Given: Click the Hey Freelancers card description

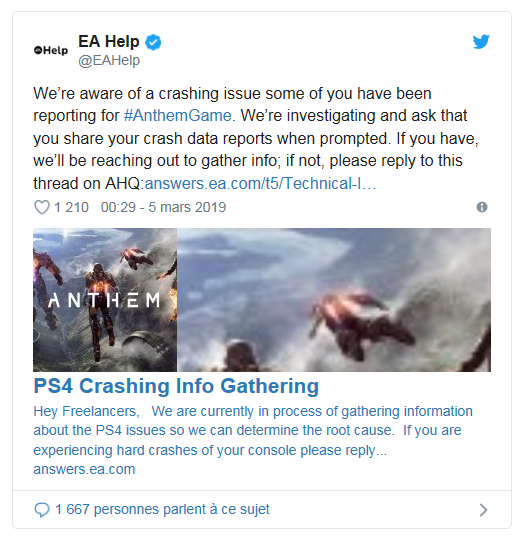Looking at the screenshot, I should (x=253, y=430).
